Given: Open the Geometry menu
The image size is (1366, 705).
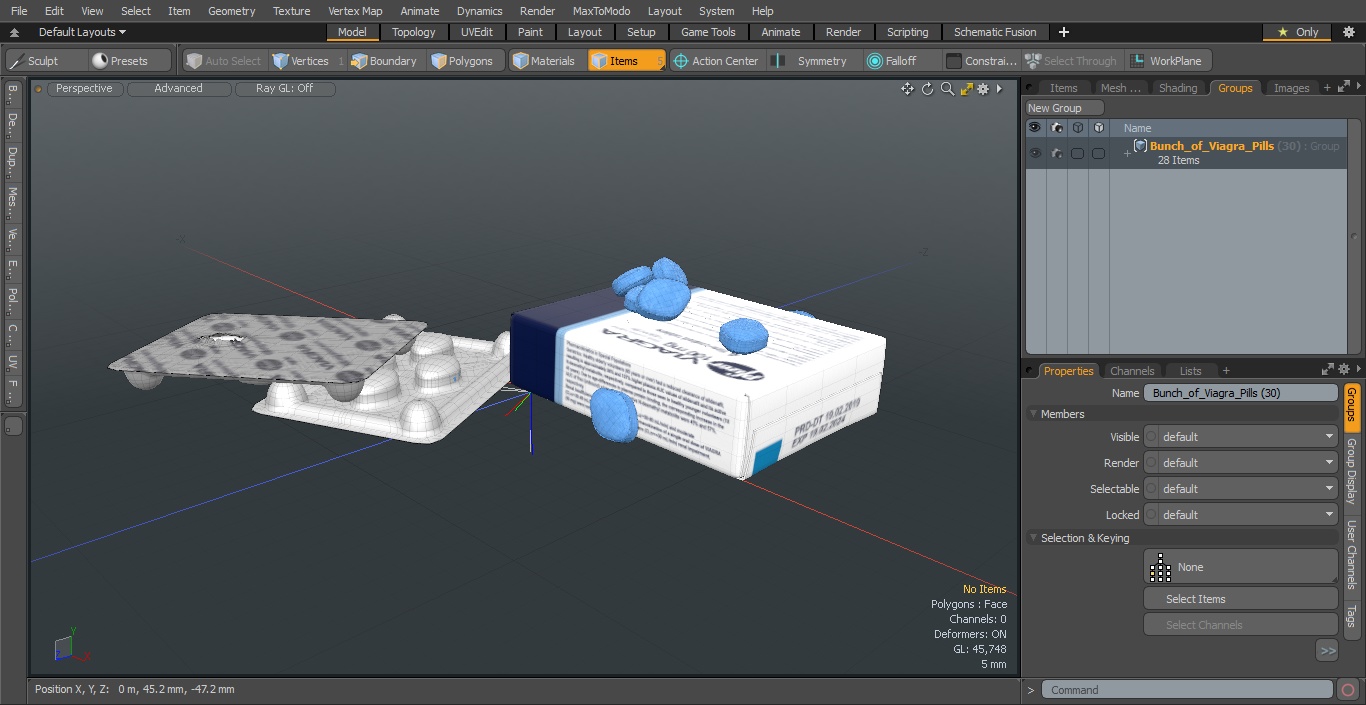Looking at the screenshot, I should point(231,11).
